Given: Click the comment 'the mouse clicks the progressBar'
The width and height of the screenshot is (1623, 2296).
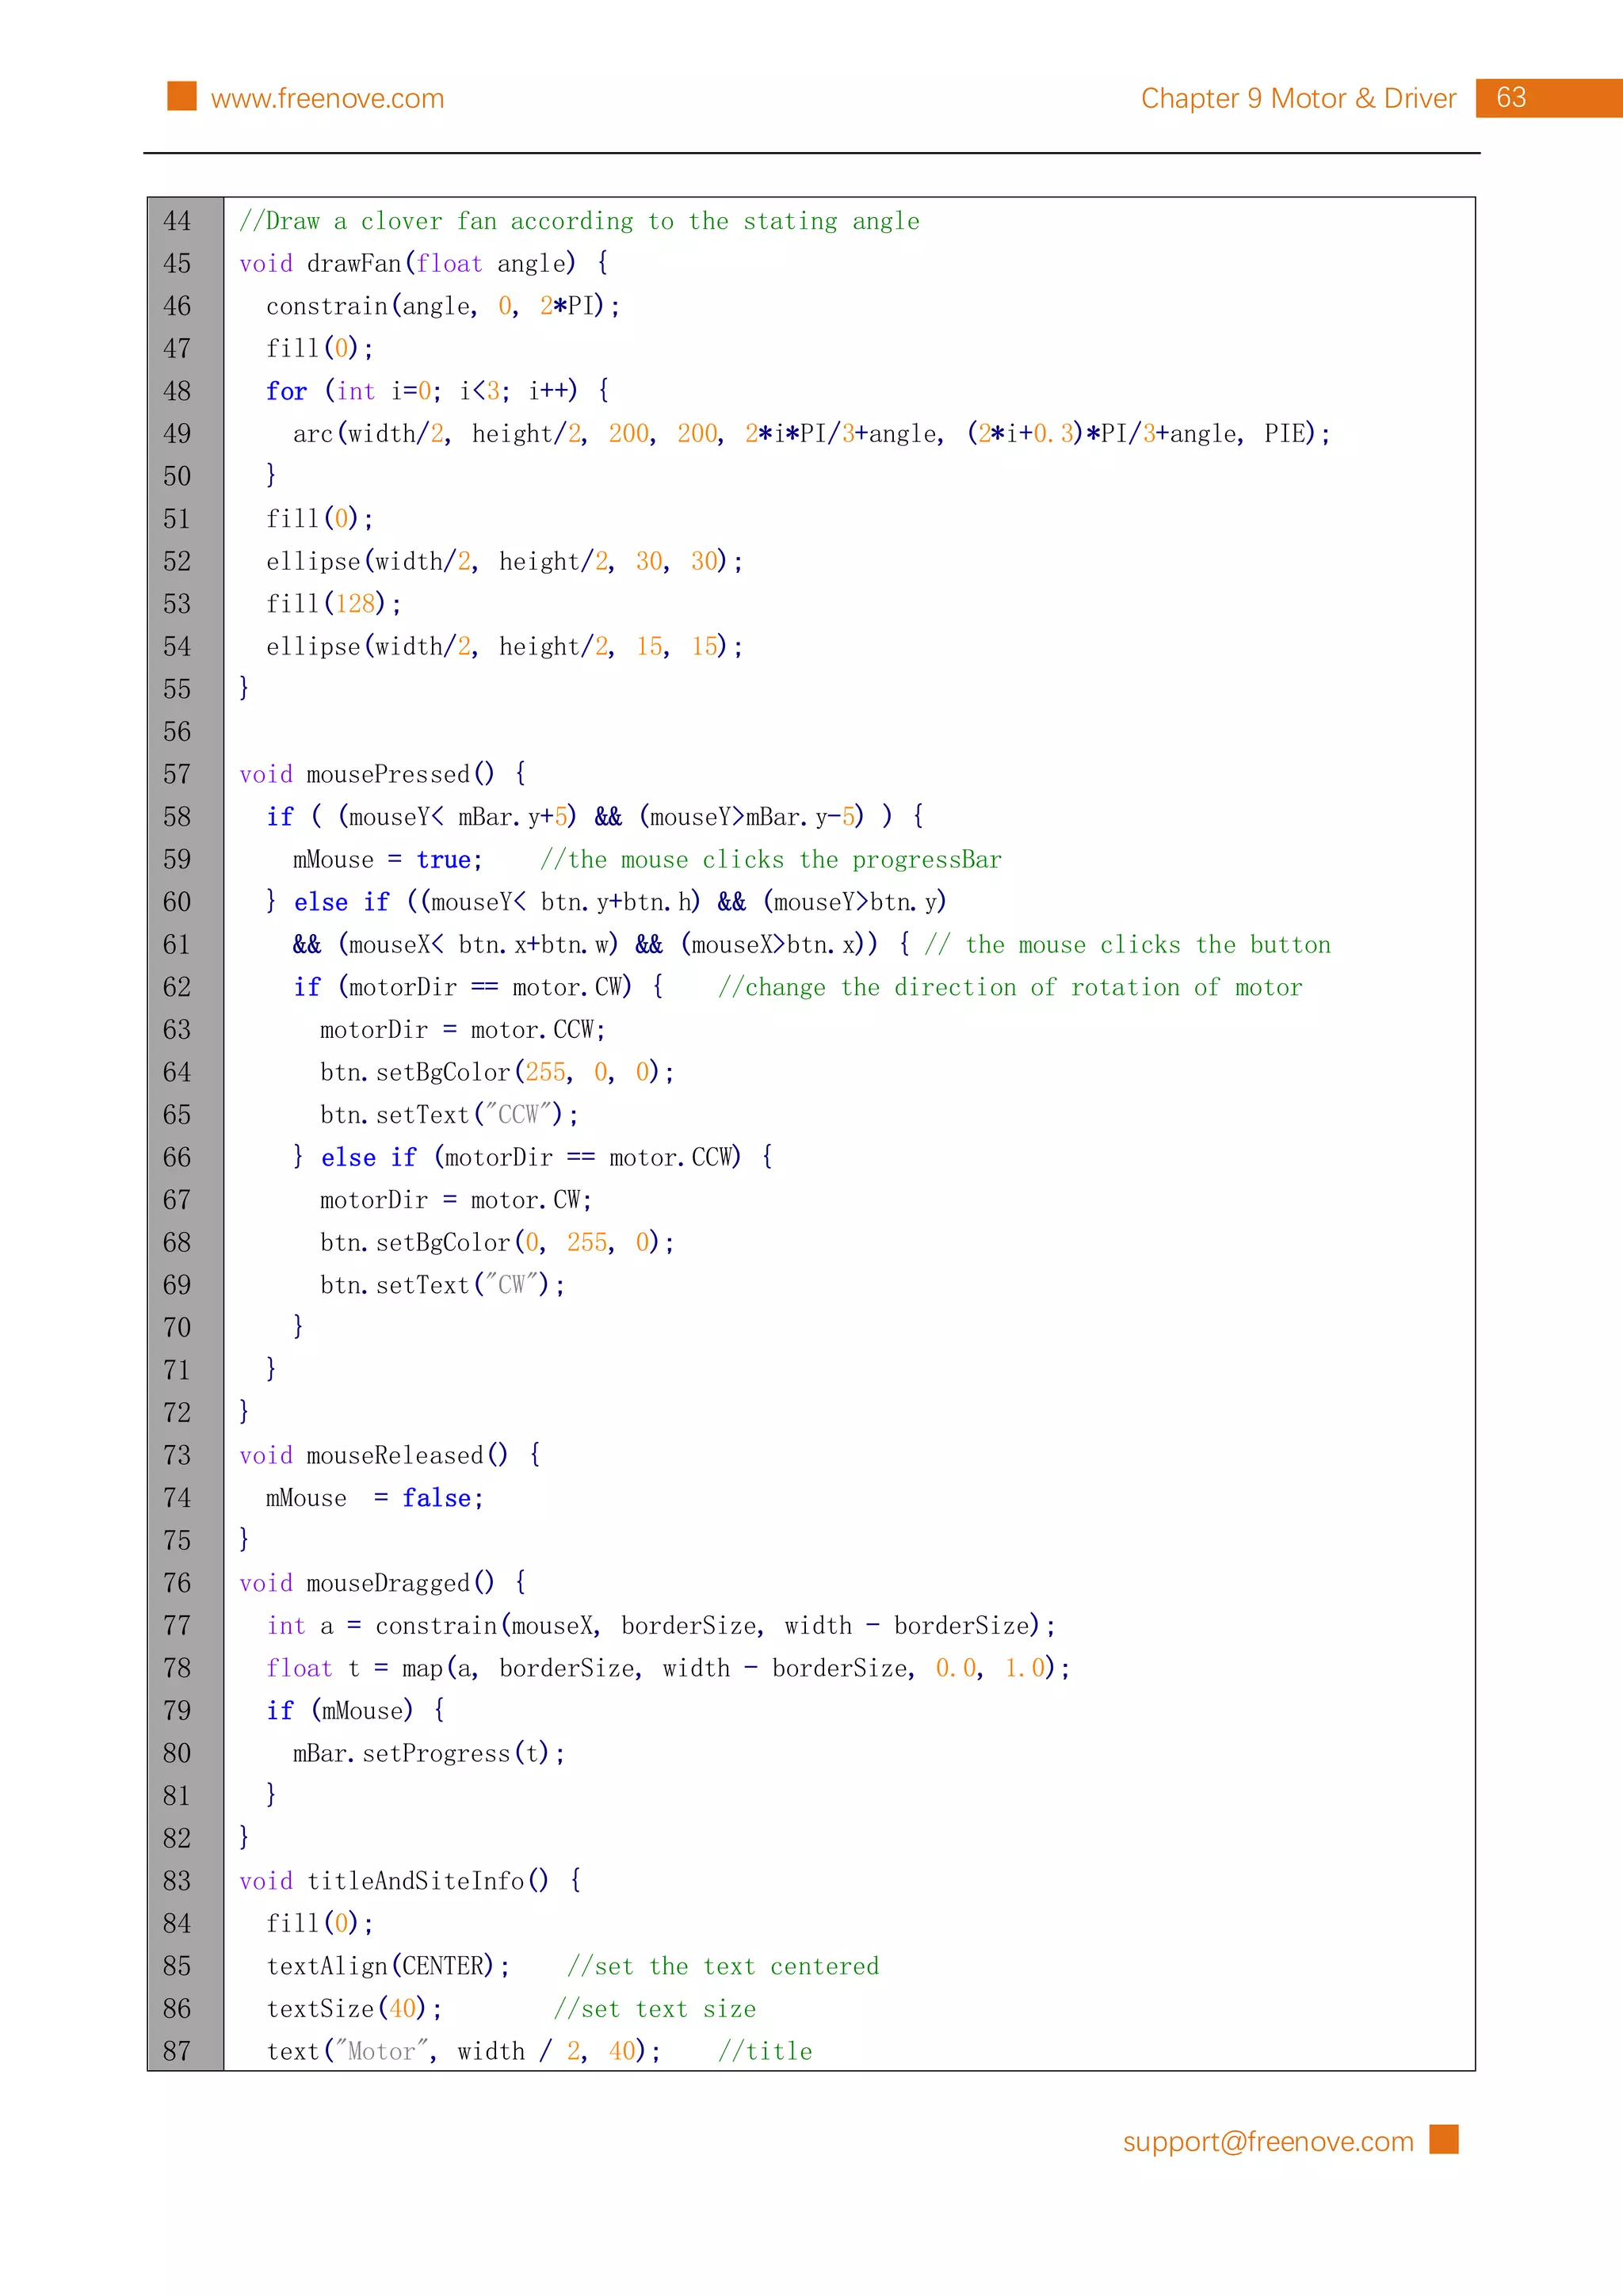Looking at the screenshot, I should (770, 859).
